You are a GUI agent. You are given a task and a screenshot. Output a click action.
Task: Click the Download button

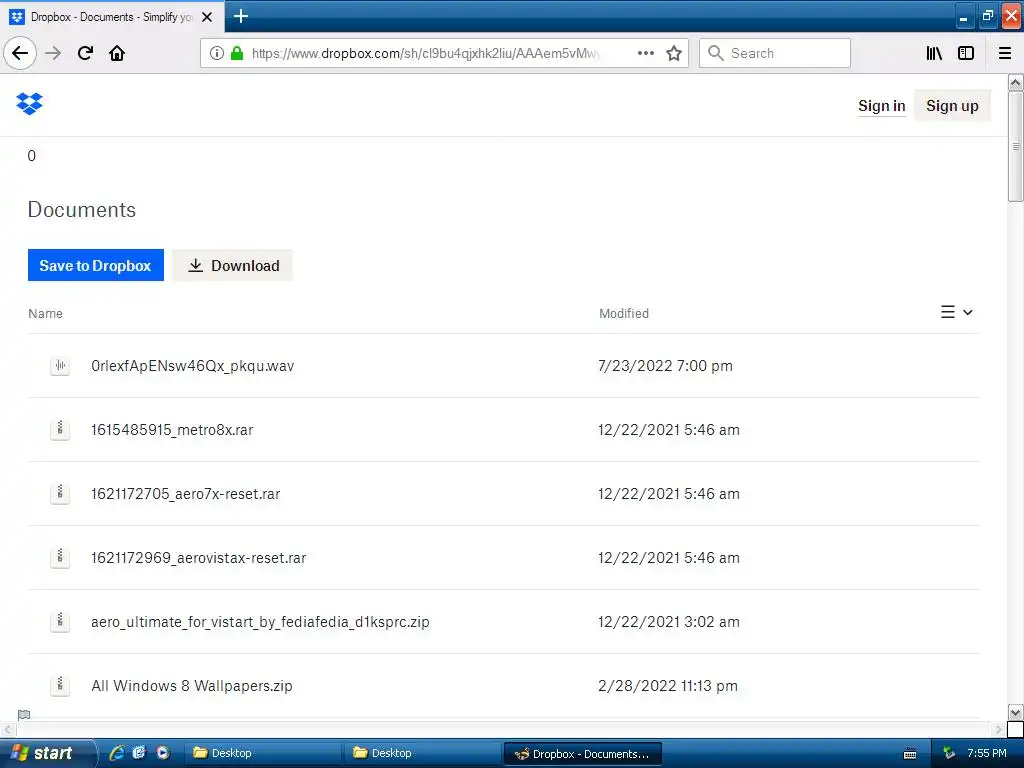tap(232, 265)
